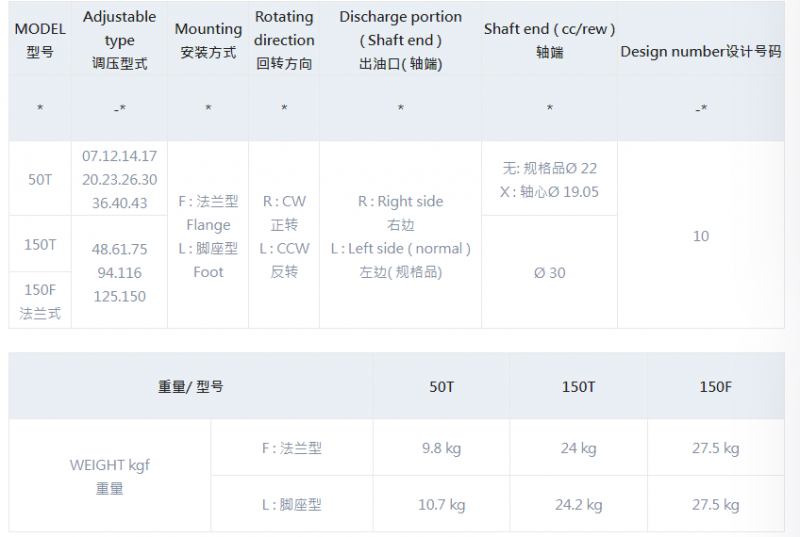800x537 pixels.
Task: Select the Ø 30 shaft end cell
Action: (549, 272)
